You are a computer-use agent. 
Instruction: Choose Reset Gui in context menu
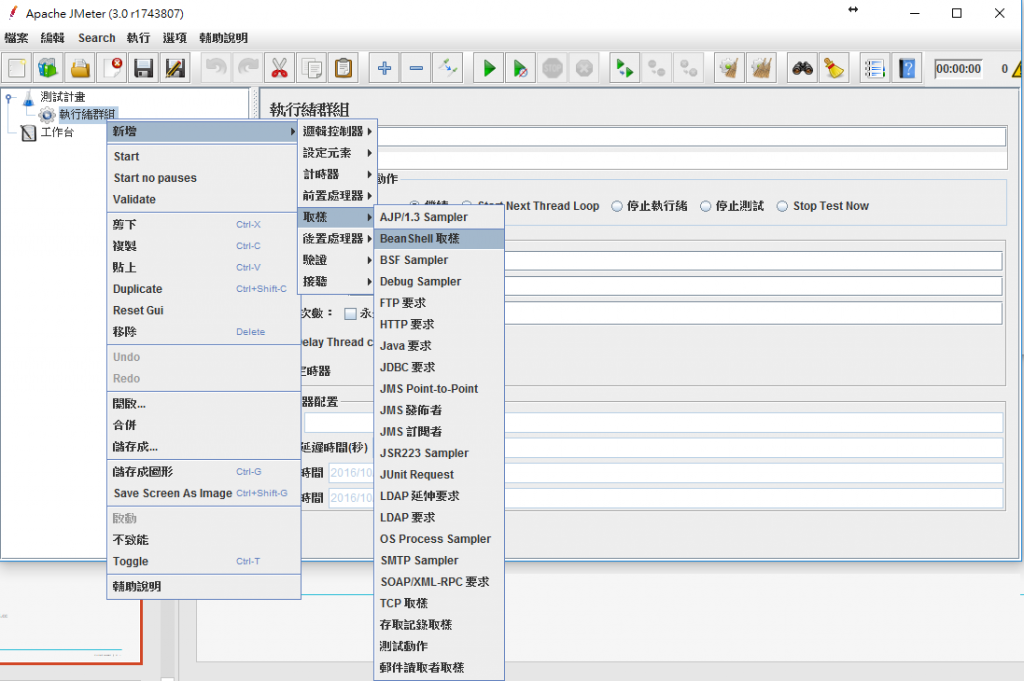[x=202, y=310]
